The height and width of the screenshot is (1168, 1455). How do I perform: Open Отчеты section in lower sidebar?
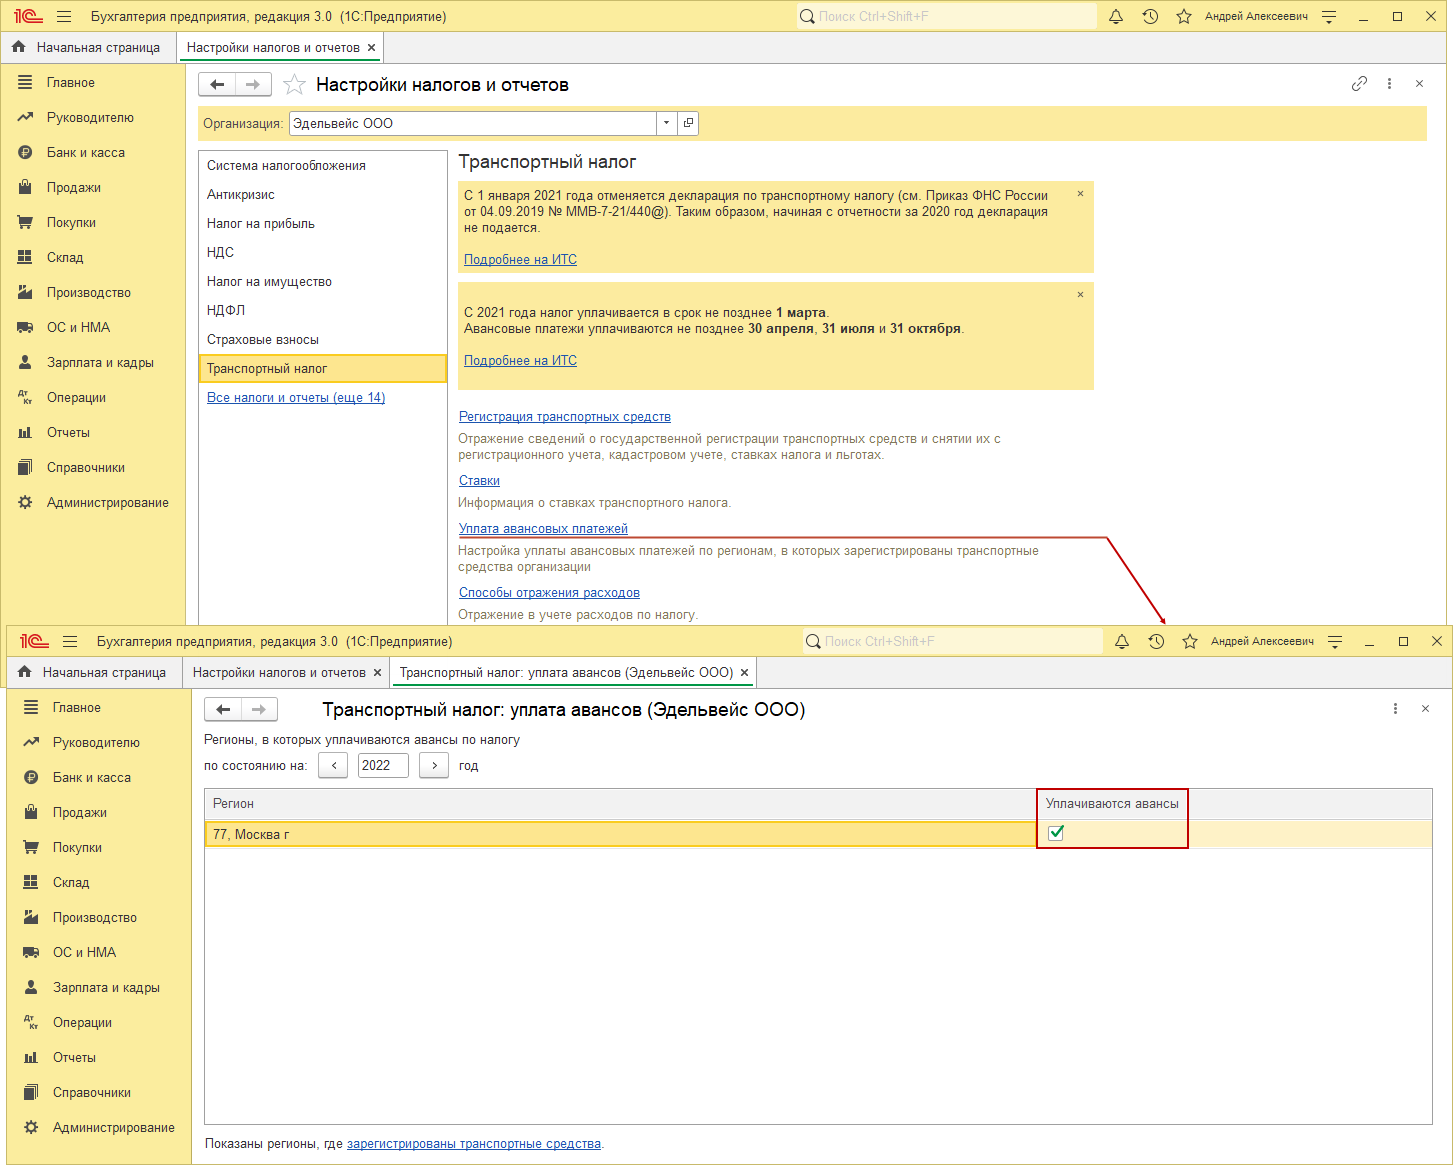tap(74, 1058)
